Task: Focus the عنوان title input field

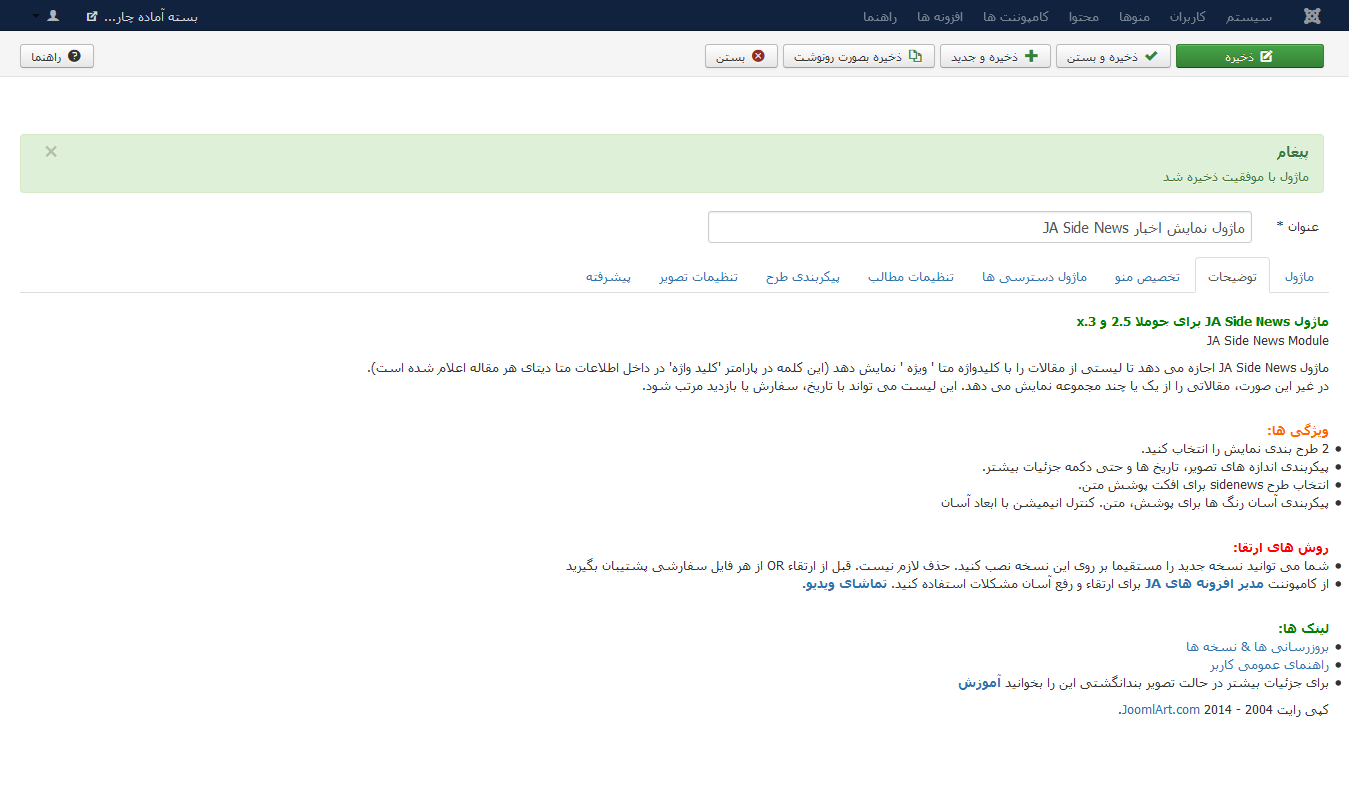Action: point(980,227)
